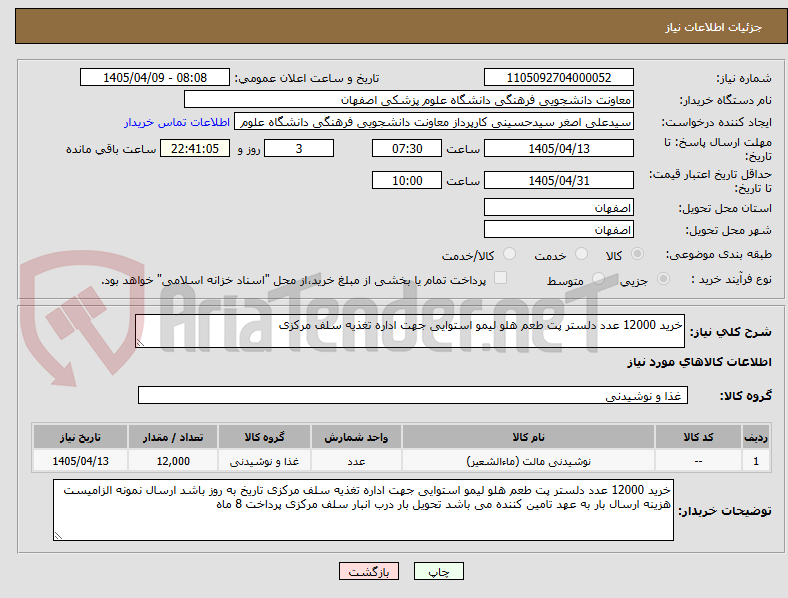788x598 pixels.
Task: Click the deadline time field 07:30
Action: click(407, 148)
